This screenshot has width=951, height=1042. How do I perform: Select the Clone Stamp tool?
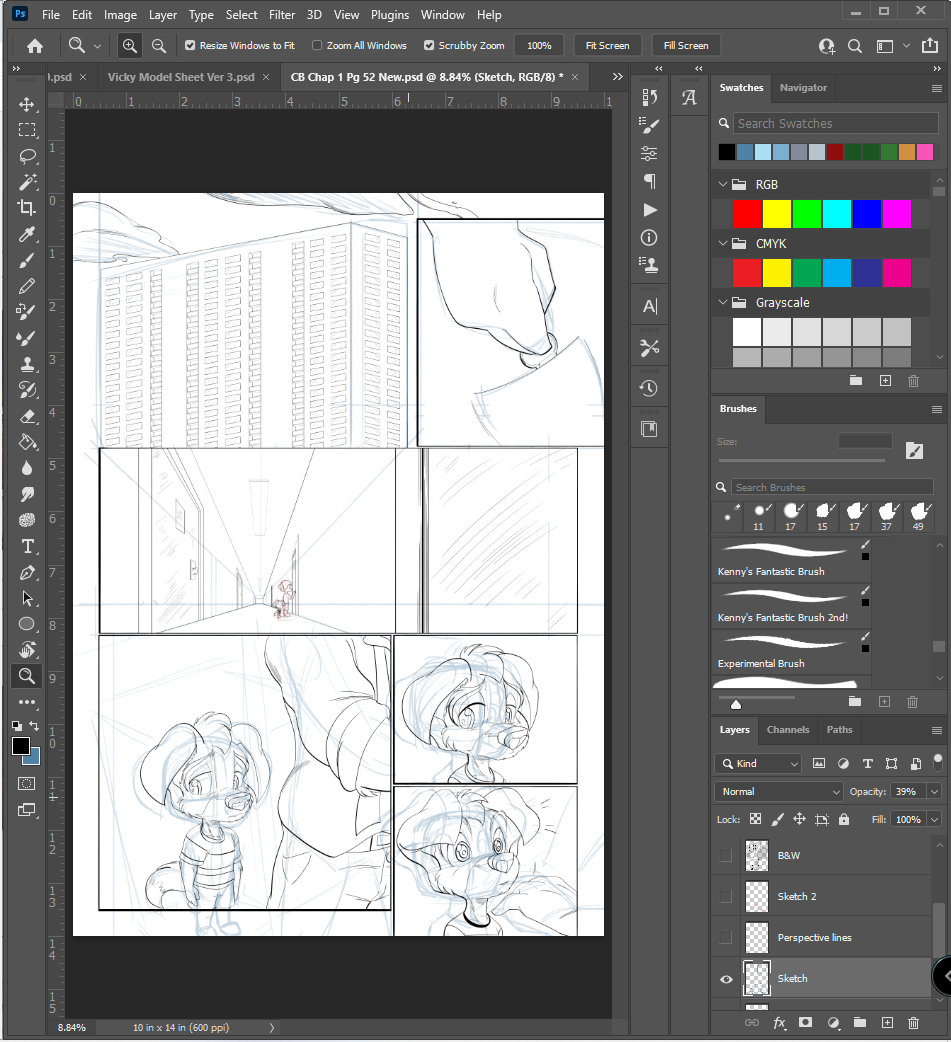27,364
